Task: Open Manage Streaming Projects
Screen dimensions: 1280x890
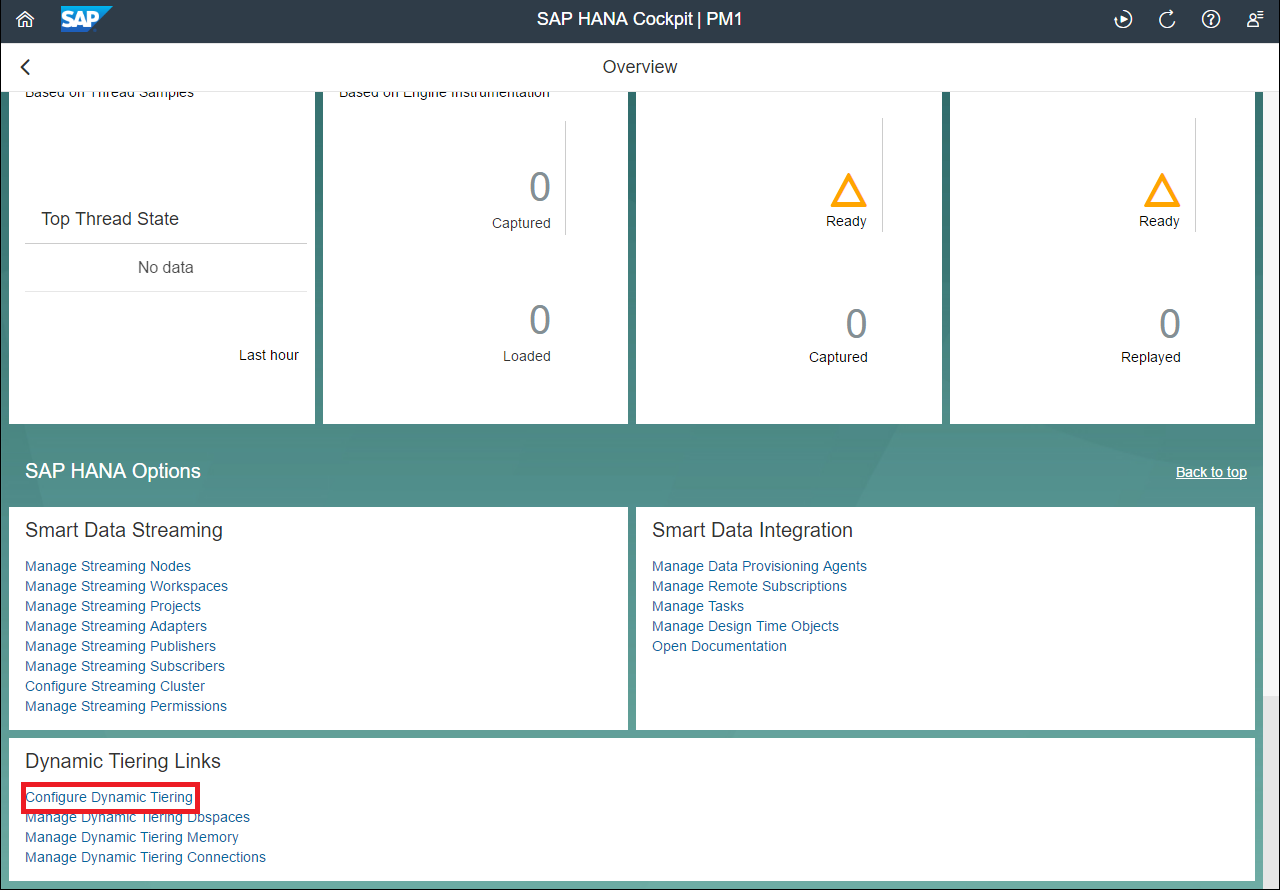Action: (x=113, y=606)
